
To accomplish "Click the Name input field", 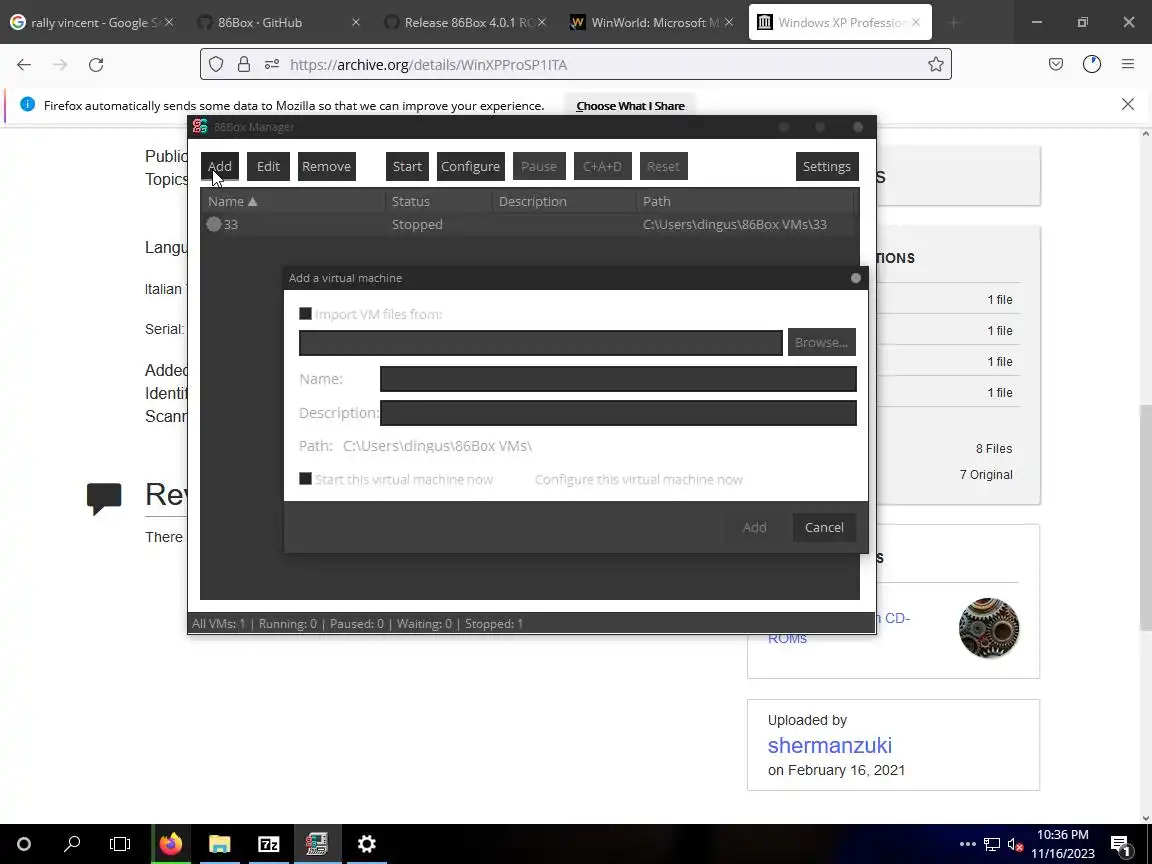I will (x=618, y=379).
